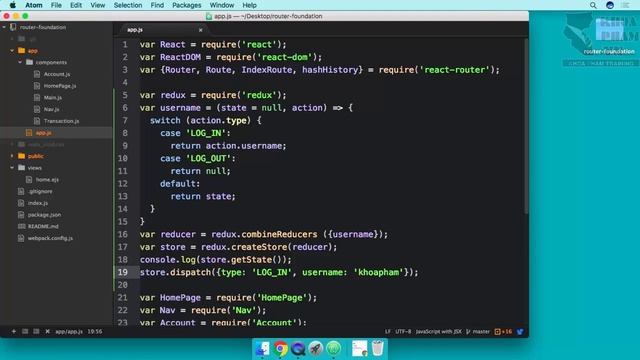Open HomePage.js file in components
The height and width of the screenshot is (360, 640).
pos(60,86)
